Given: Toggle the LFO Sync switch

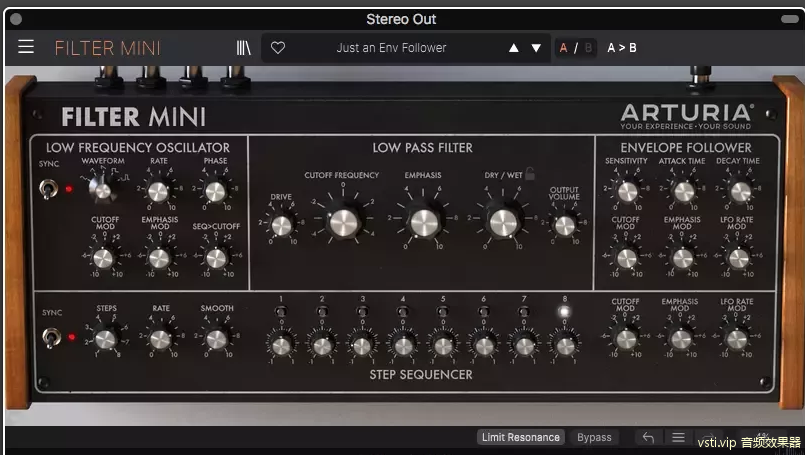Looking at the screenshot, I should 48,187.
